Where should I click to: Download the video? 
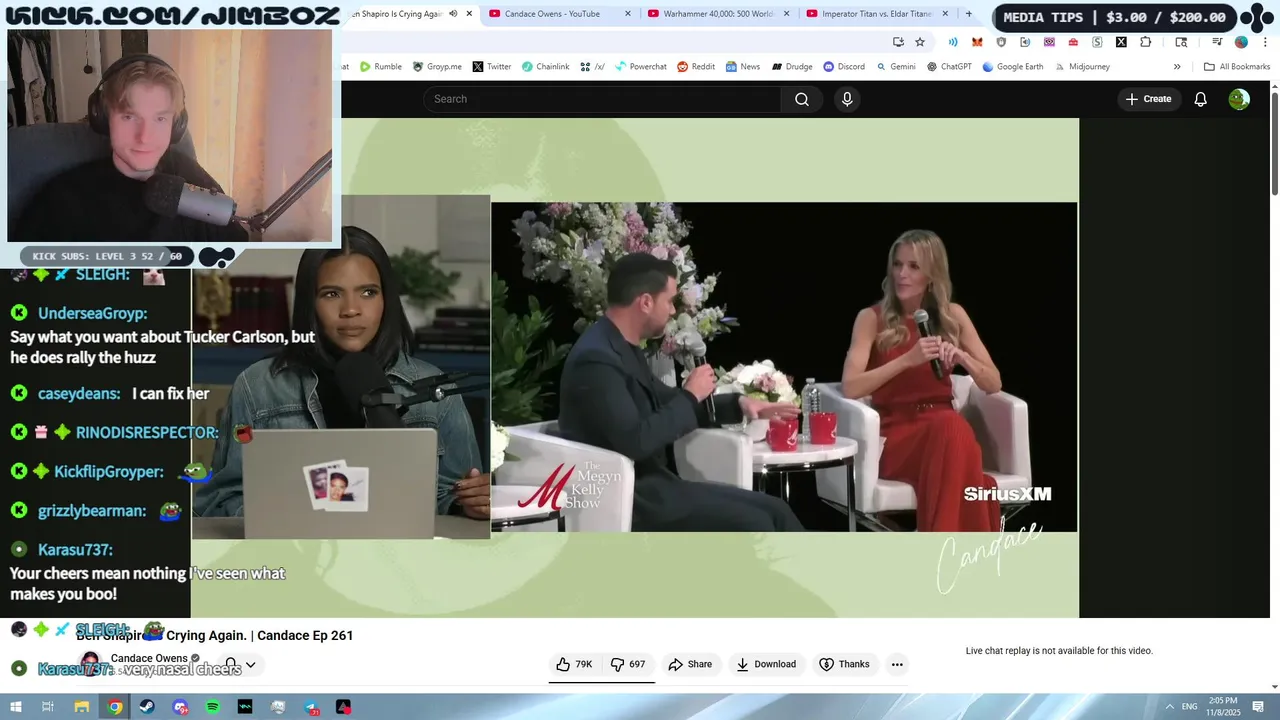[x=766, y=664]
